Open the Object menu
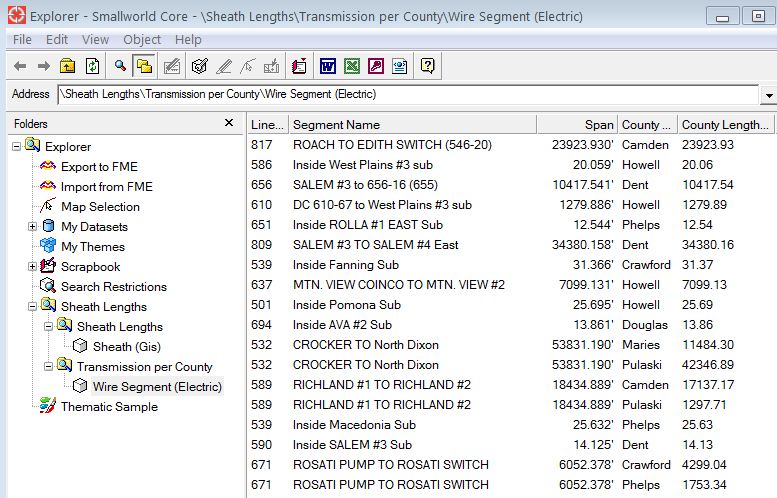 point(142,40)
